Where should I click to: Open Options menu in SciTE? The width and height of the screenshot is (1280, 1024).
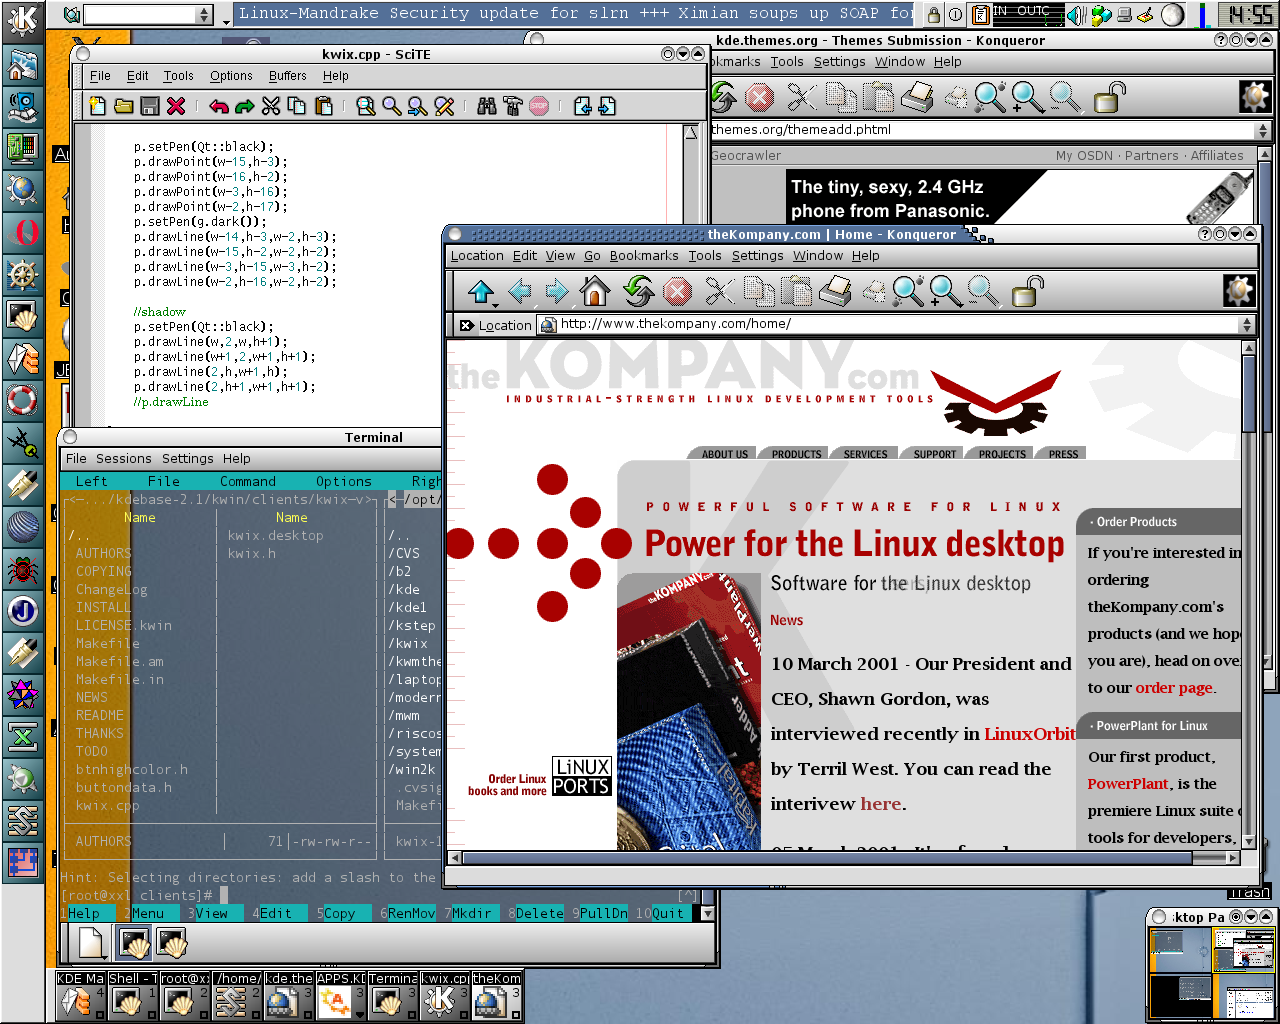pyautogui.click(x=231, y=76)
